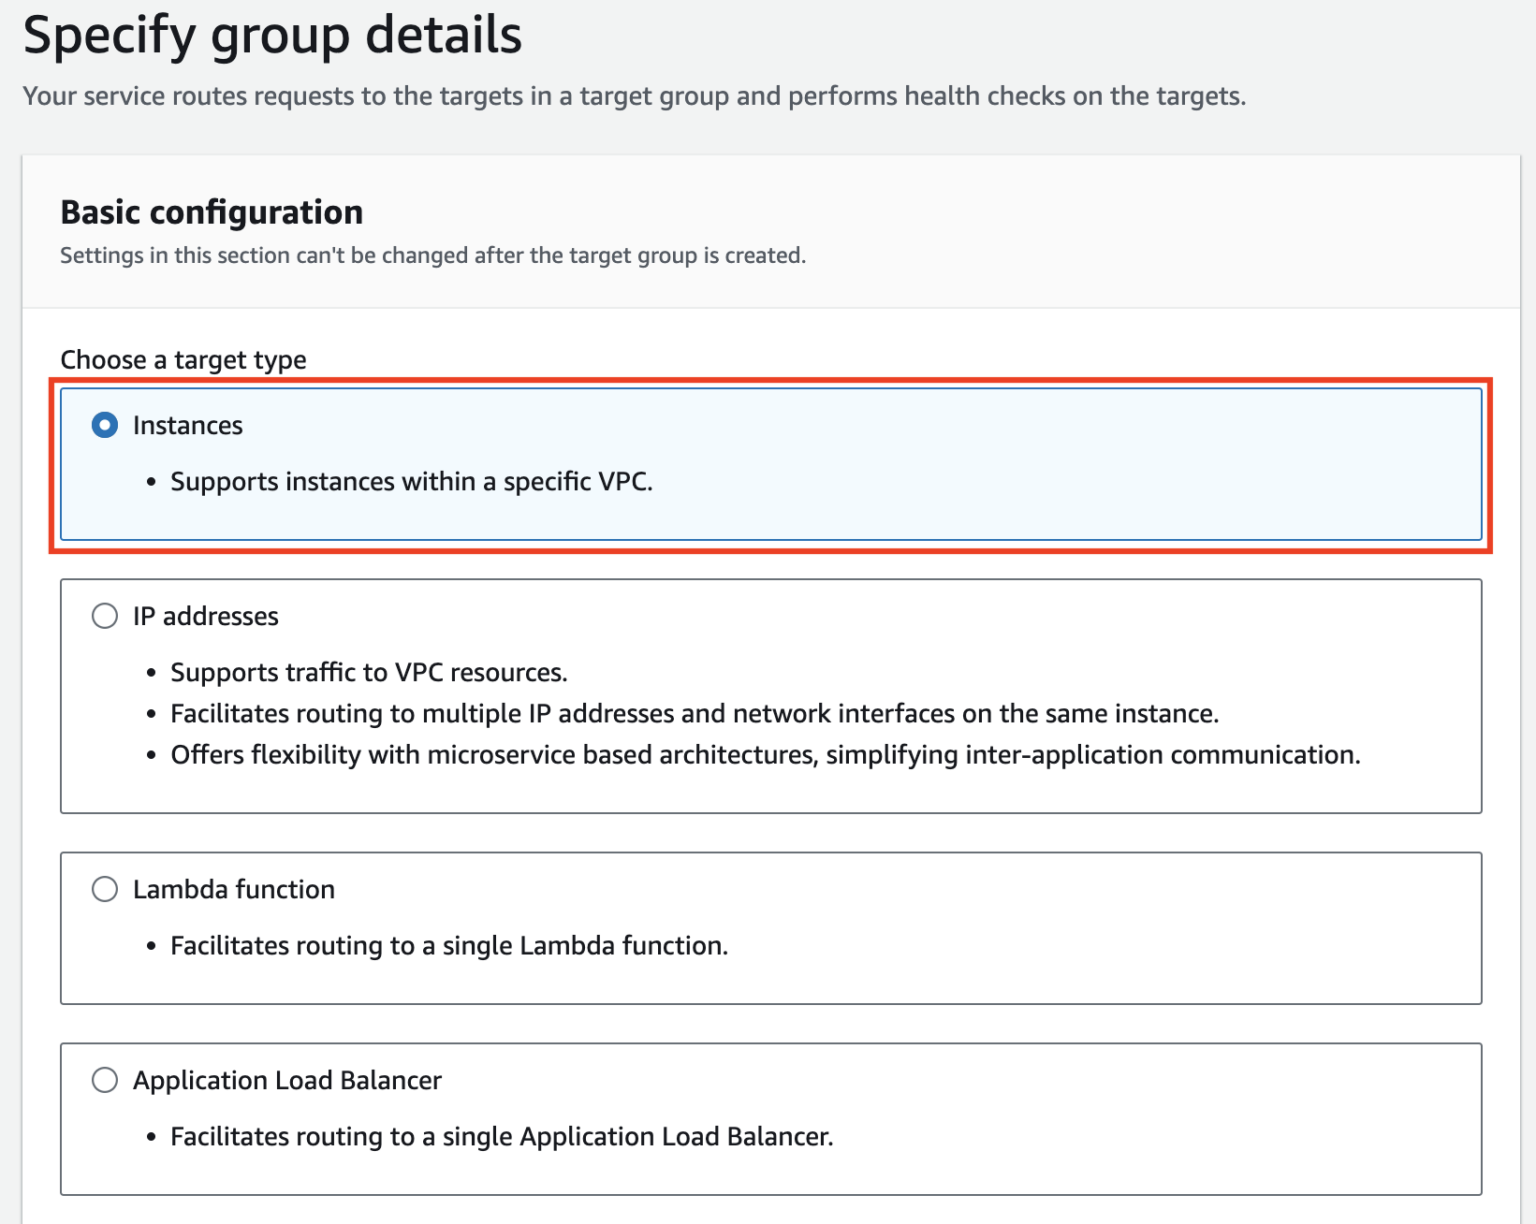The height and width of the screenshot is (1224, 1536).
Task: Click the IP addresses option card
Action: click(x=770, y=695)
